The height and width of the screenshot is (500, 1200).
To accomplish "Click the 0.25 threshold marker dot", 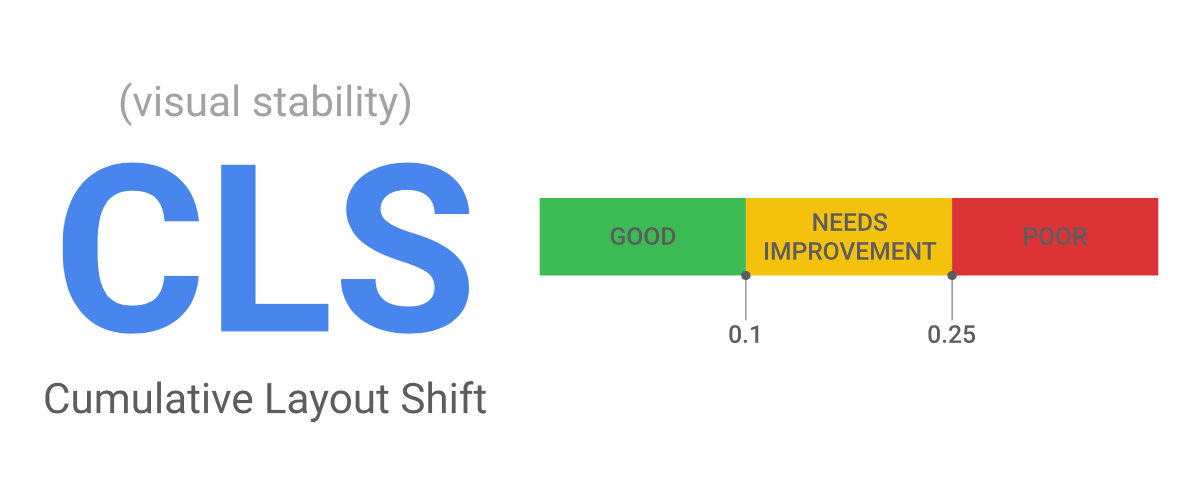I will coord(952,275).
